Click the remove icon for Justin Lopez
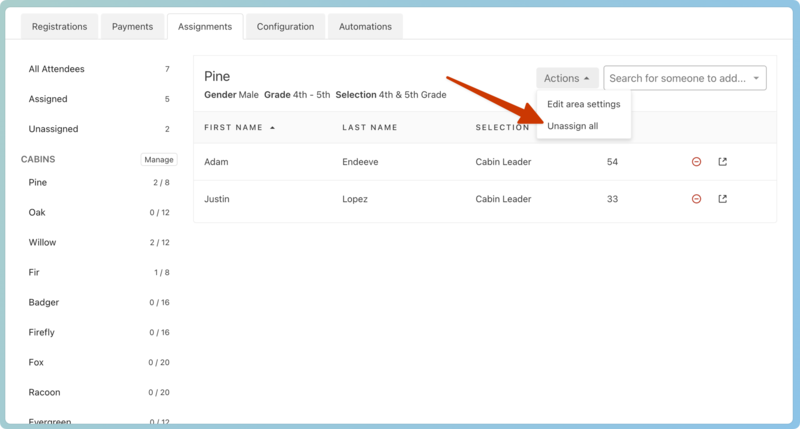 [x=696, y=199]
